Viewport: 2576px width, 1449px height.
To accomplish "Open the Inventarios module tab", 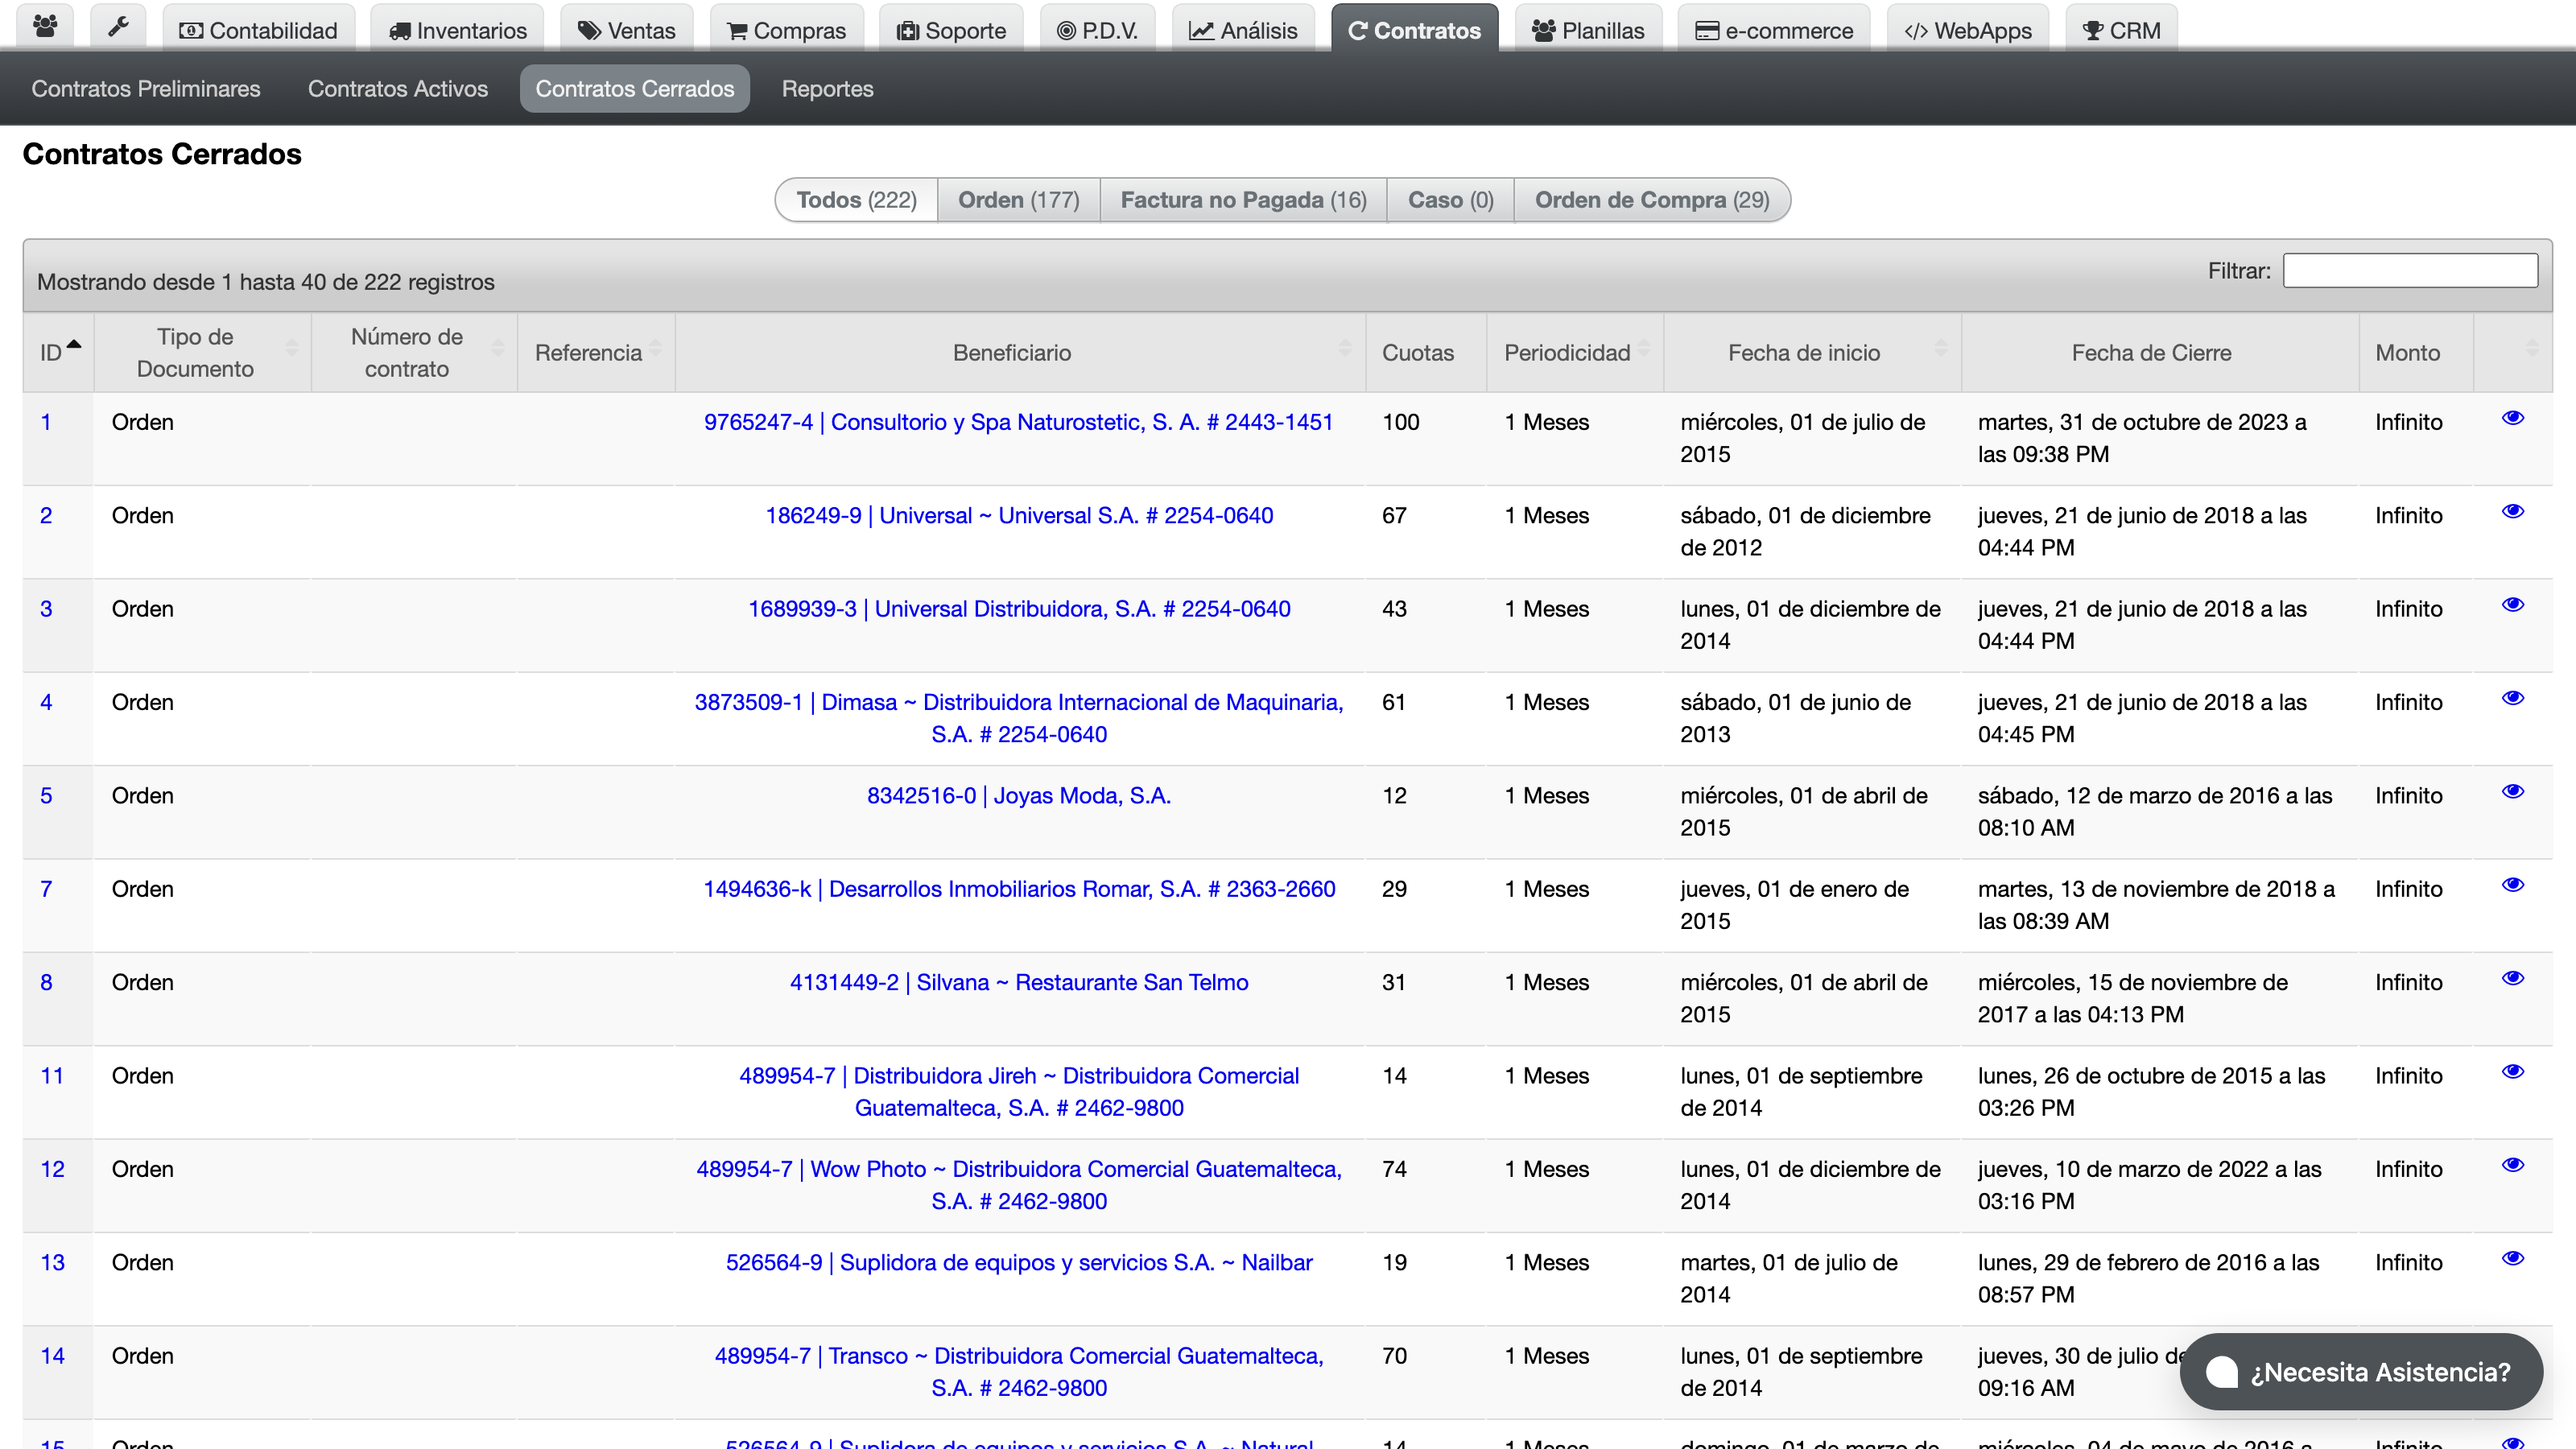I will [457, 29].
